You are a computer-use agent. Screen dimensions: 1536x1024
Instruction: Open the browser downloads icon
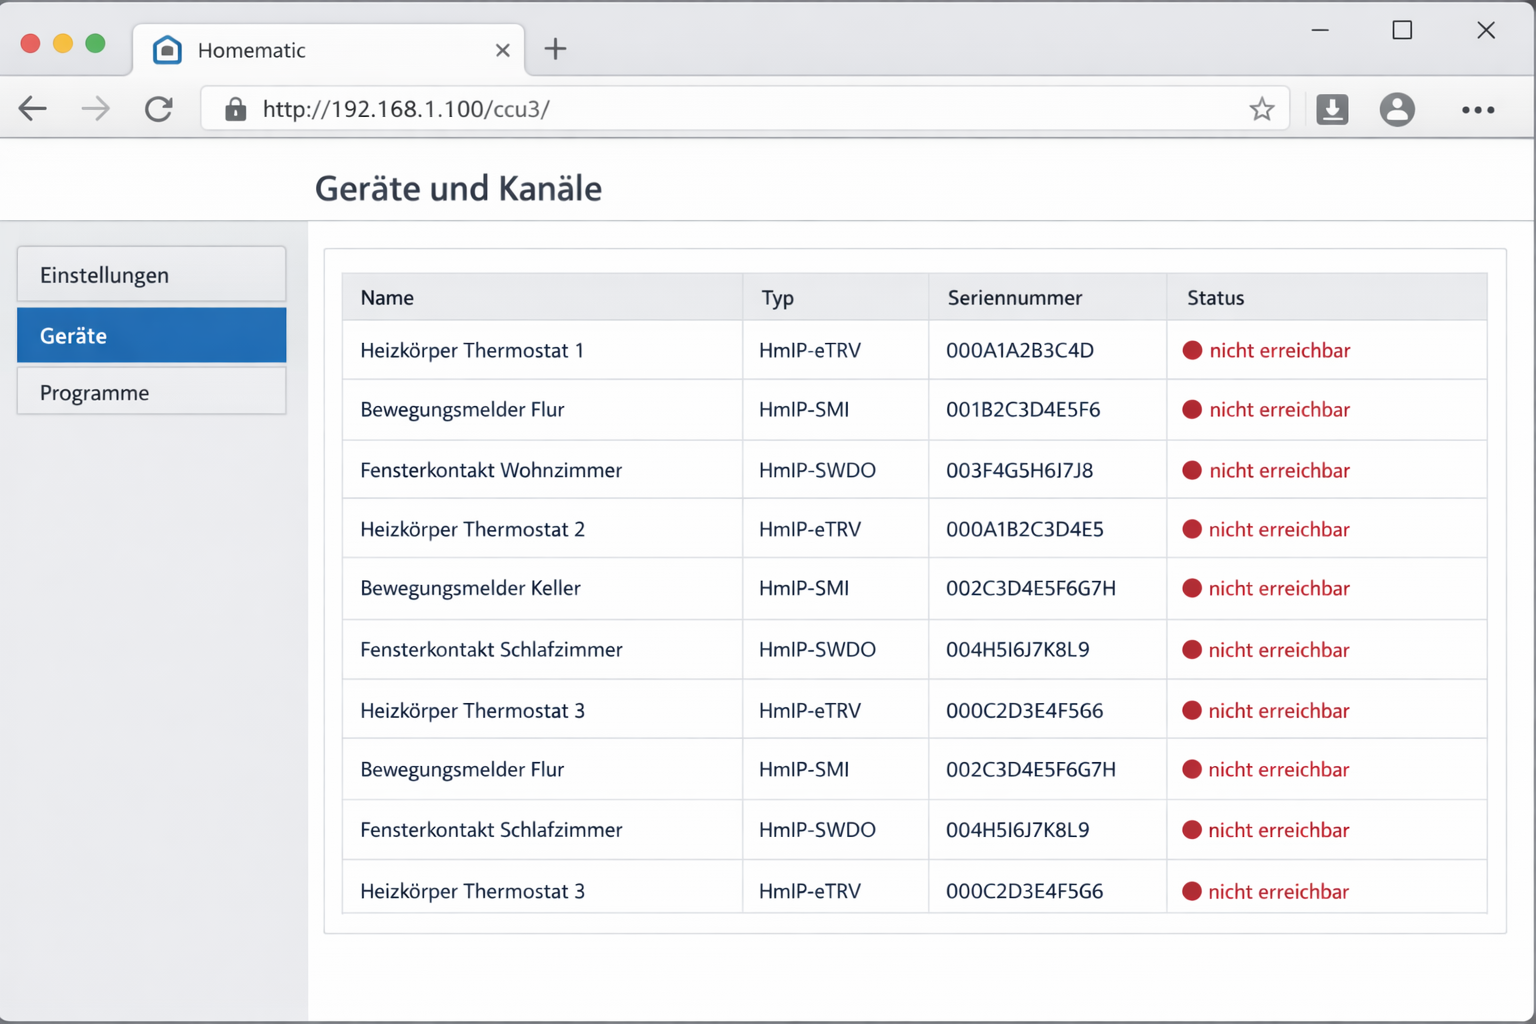[1331, 109]
